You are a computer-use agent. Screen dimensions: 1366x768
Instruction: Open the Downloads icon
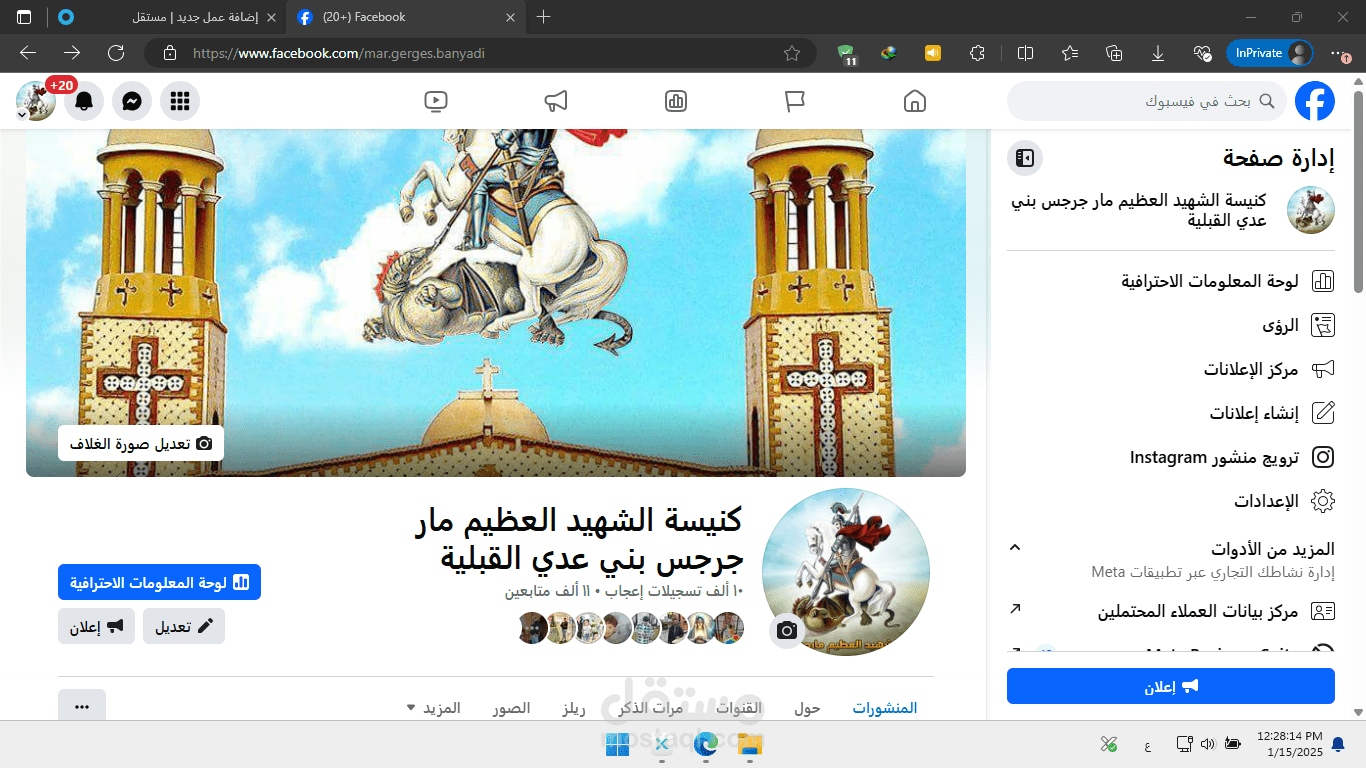1158,53
